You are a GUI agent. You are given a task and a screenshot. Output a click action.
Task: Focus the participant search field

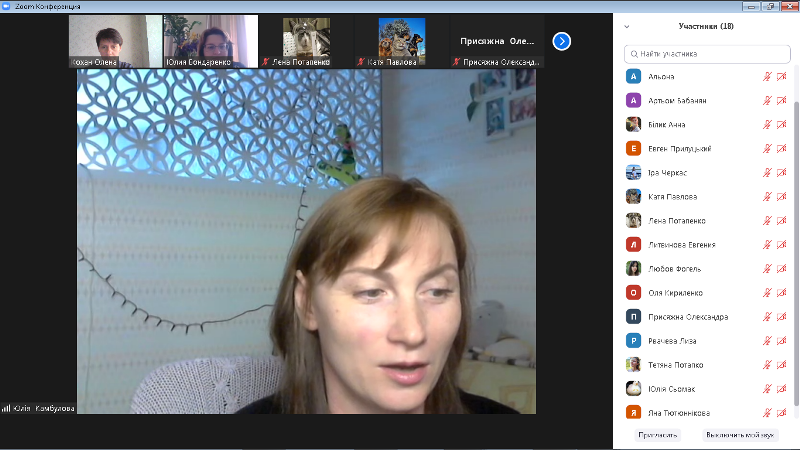tap(707, 54)
